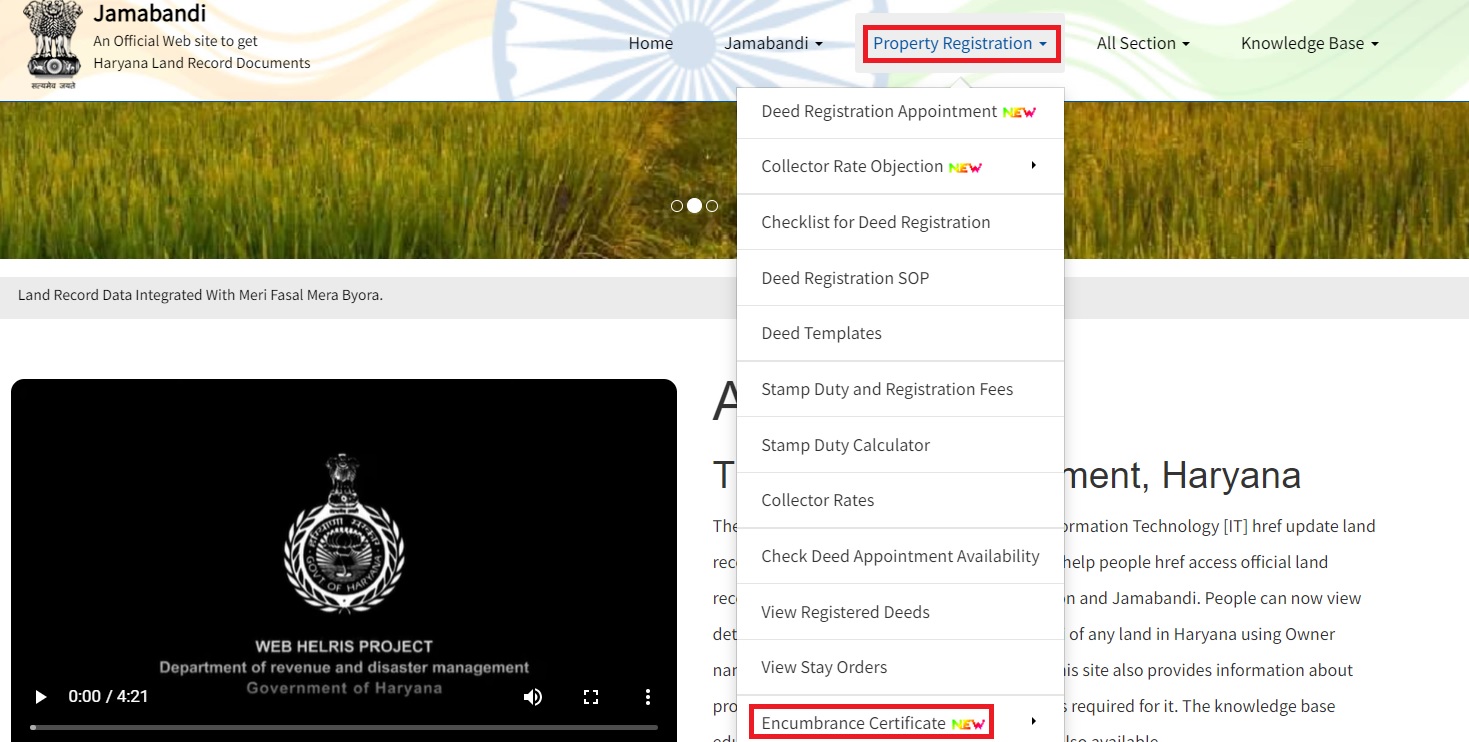This screenshot has height=742, width=1469.
Task: Open the Stamp Duty Calculator
Action: (x=845, y=444)
